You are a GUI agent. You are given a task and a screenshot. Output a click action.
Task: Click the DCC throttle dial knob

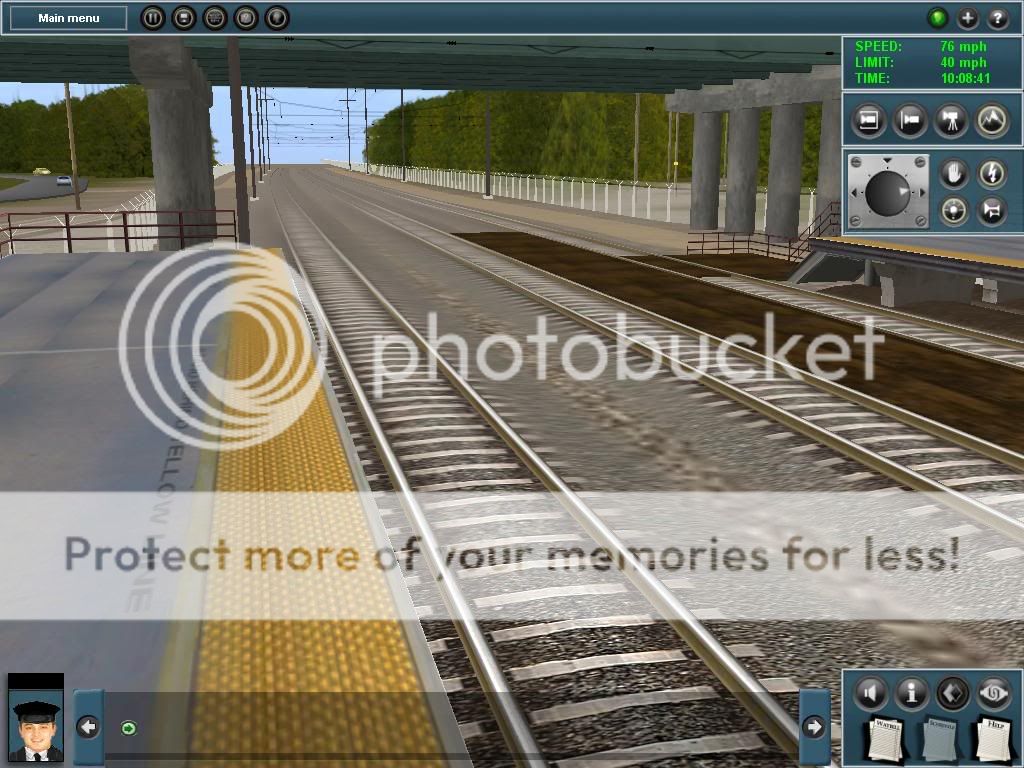(888, 193)
